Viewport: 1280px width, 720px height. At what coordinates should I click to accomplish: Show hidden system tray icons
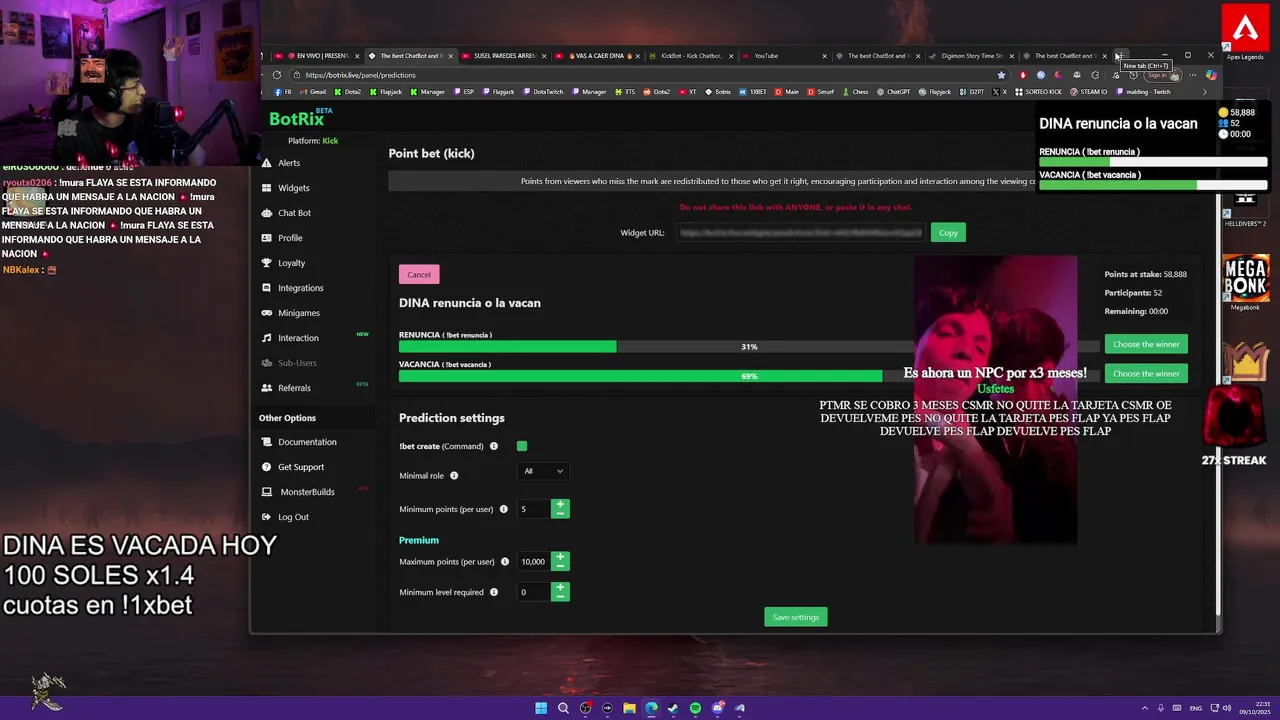(1146, 708)
